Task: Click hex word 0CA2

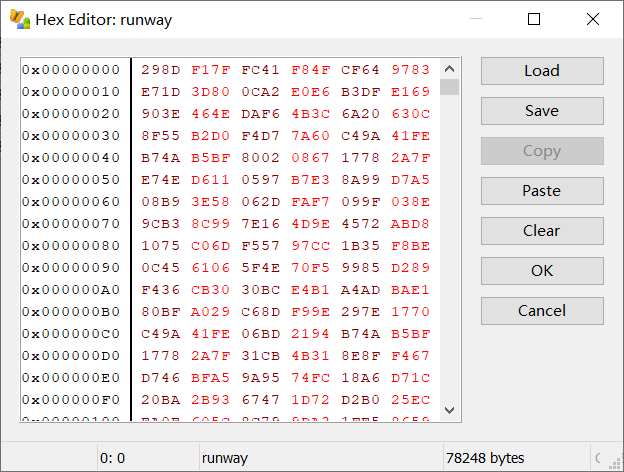Action: coord(261,92)
